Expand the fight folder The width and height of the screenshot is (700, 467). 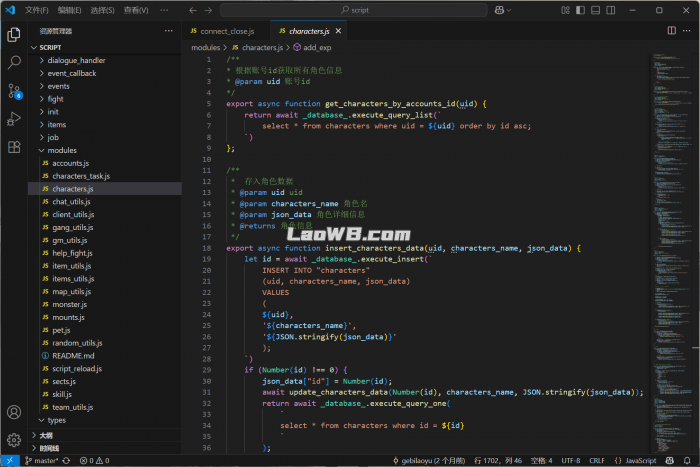pyautogui.click(x=105, y=99)
